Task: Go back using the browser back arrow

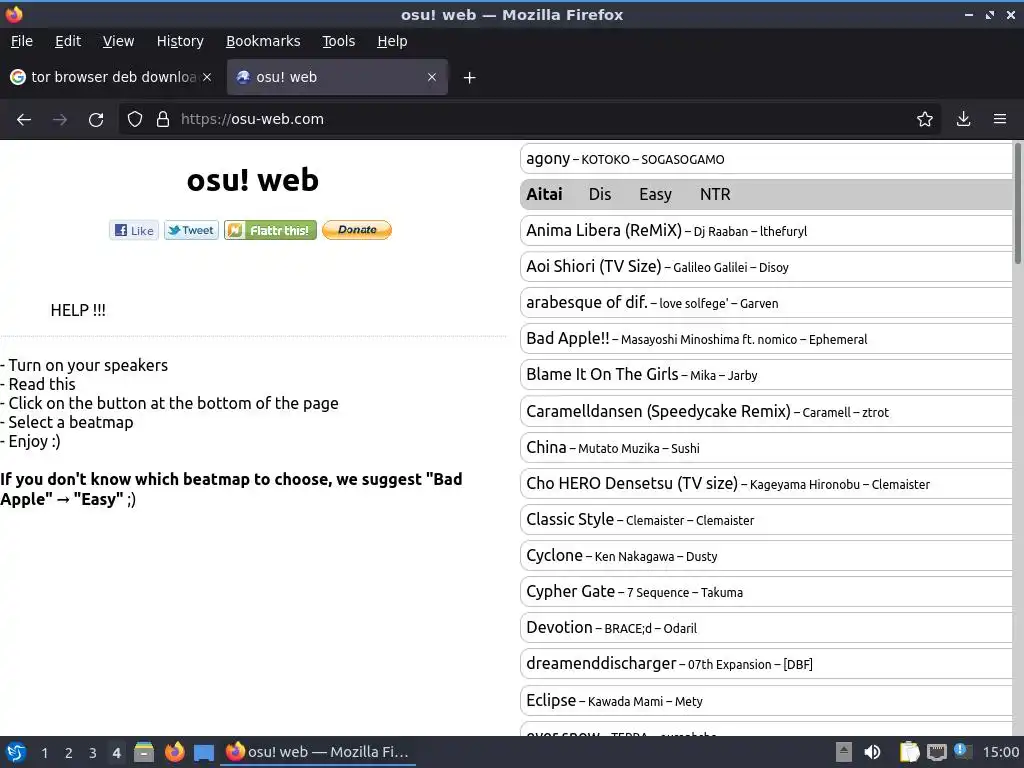Action: (x=24, y=120)
